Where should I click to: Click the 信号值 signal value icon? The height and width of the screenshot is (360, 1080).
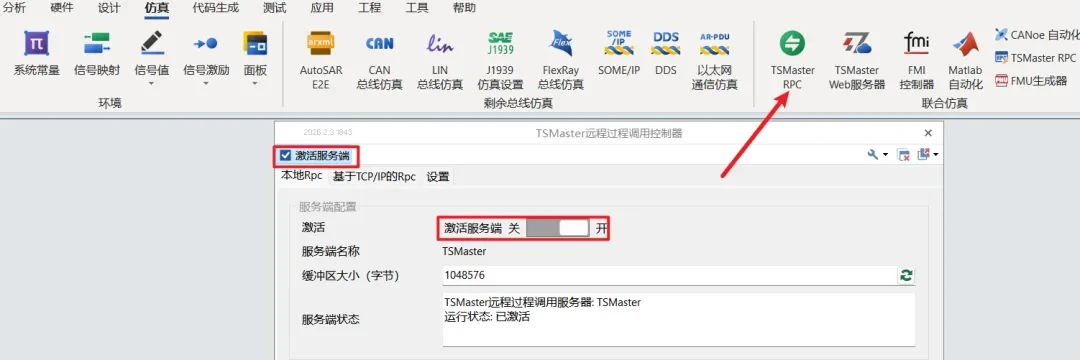152,44
